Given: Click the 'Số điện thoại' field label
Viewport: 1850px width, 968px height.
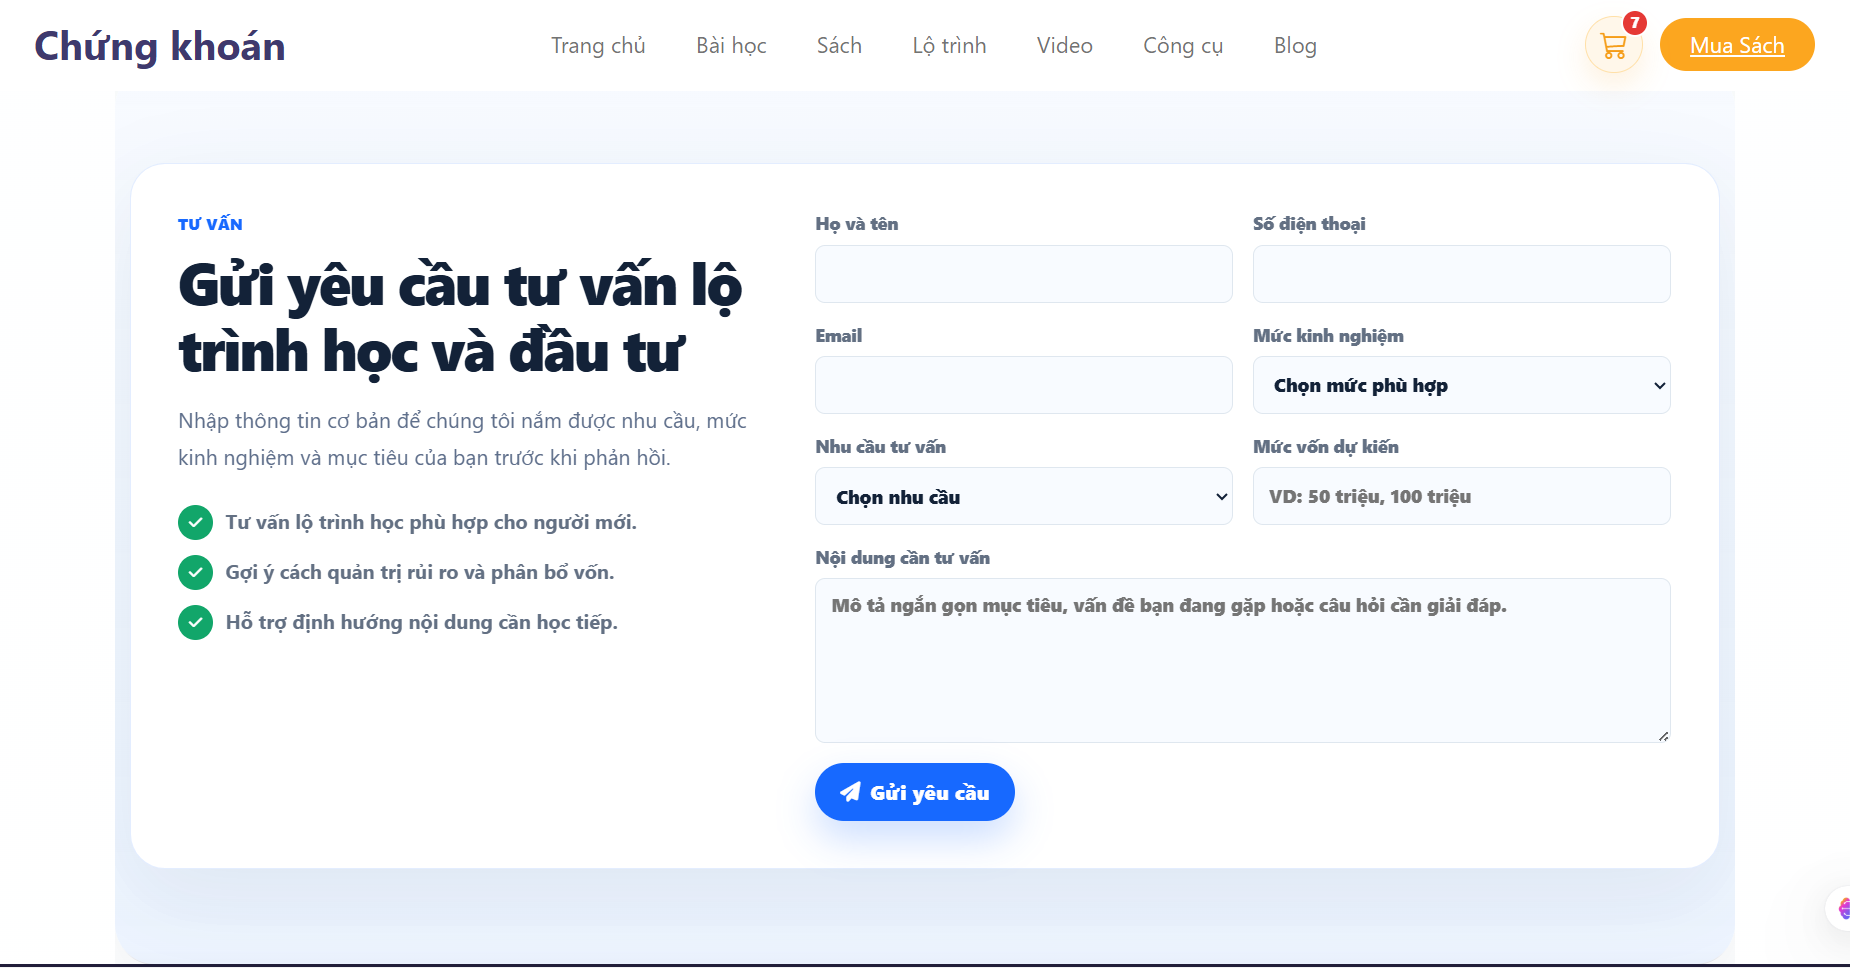Looking at the screenshot, I should tap(1309, 224).
